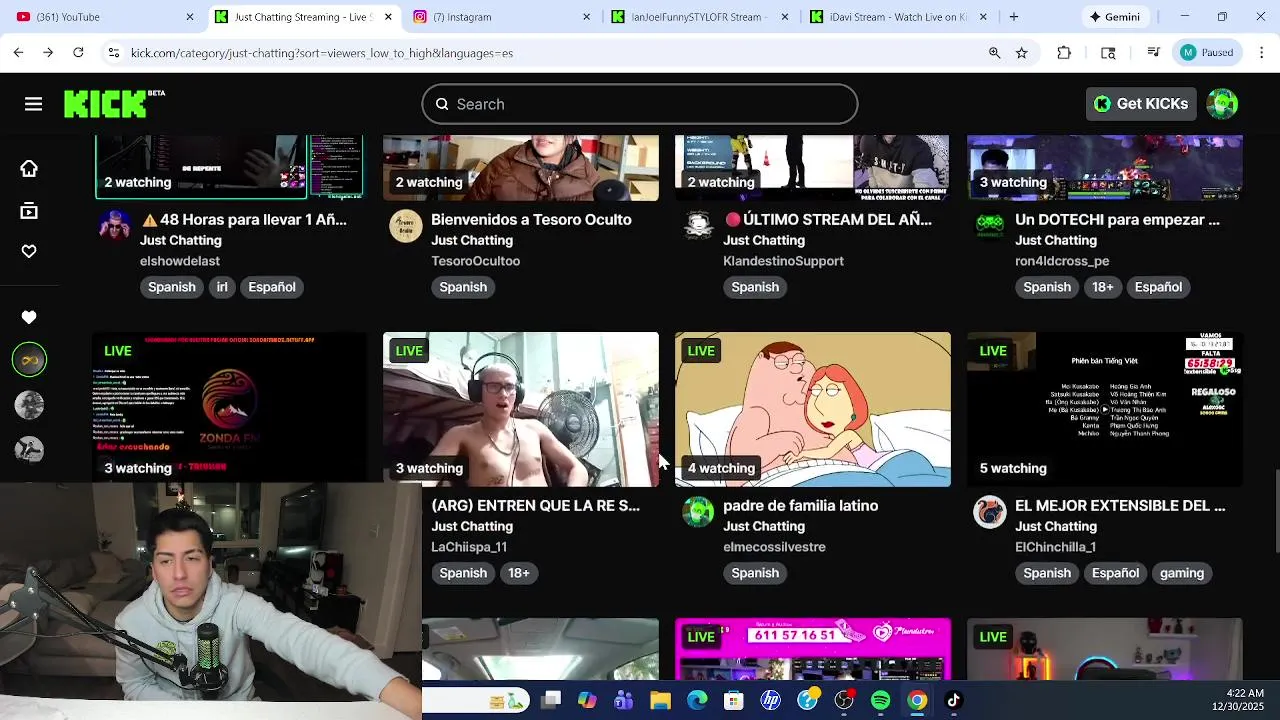
Task: Click the Get KICKs button
Action: tap(1141, 104)
